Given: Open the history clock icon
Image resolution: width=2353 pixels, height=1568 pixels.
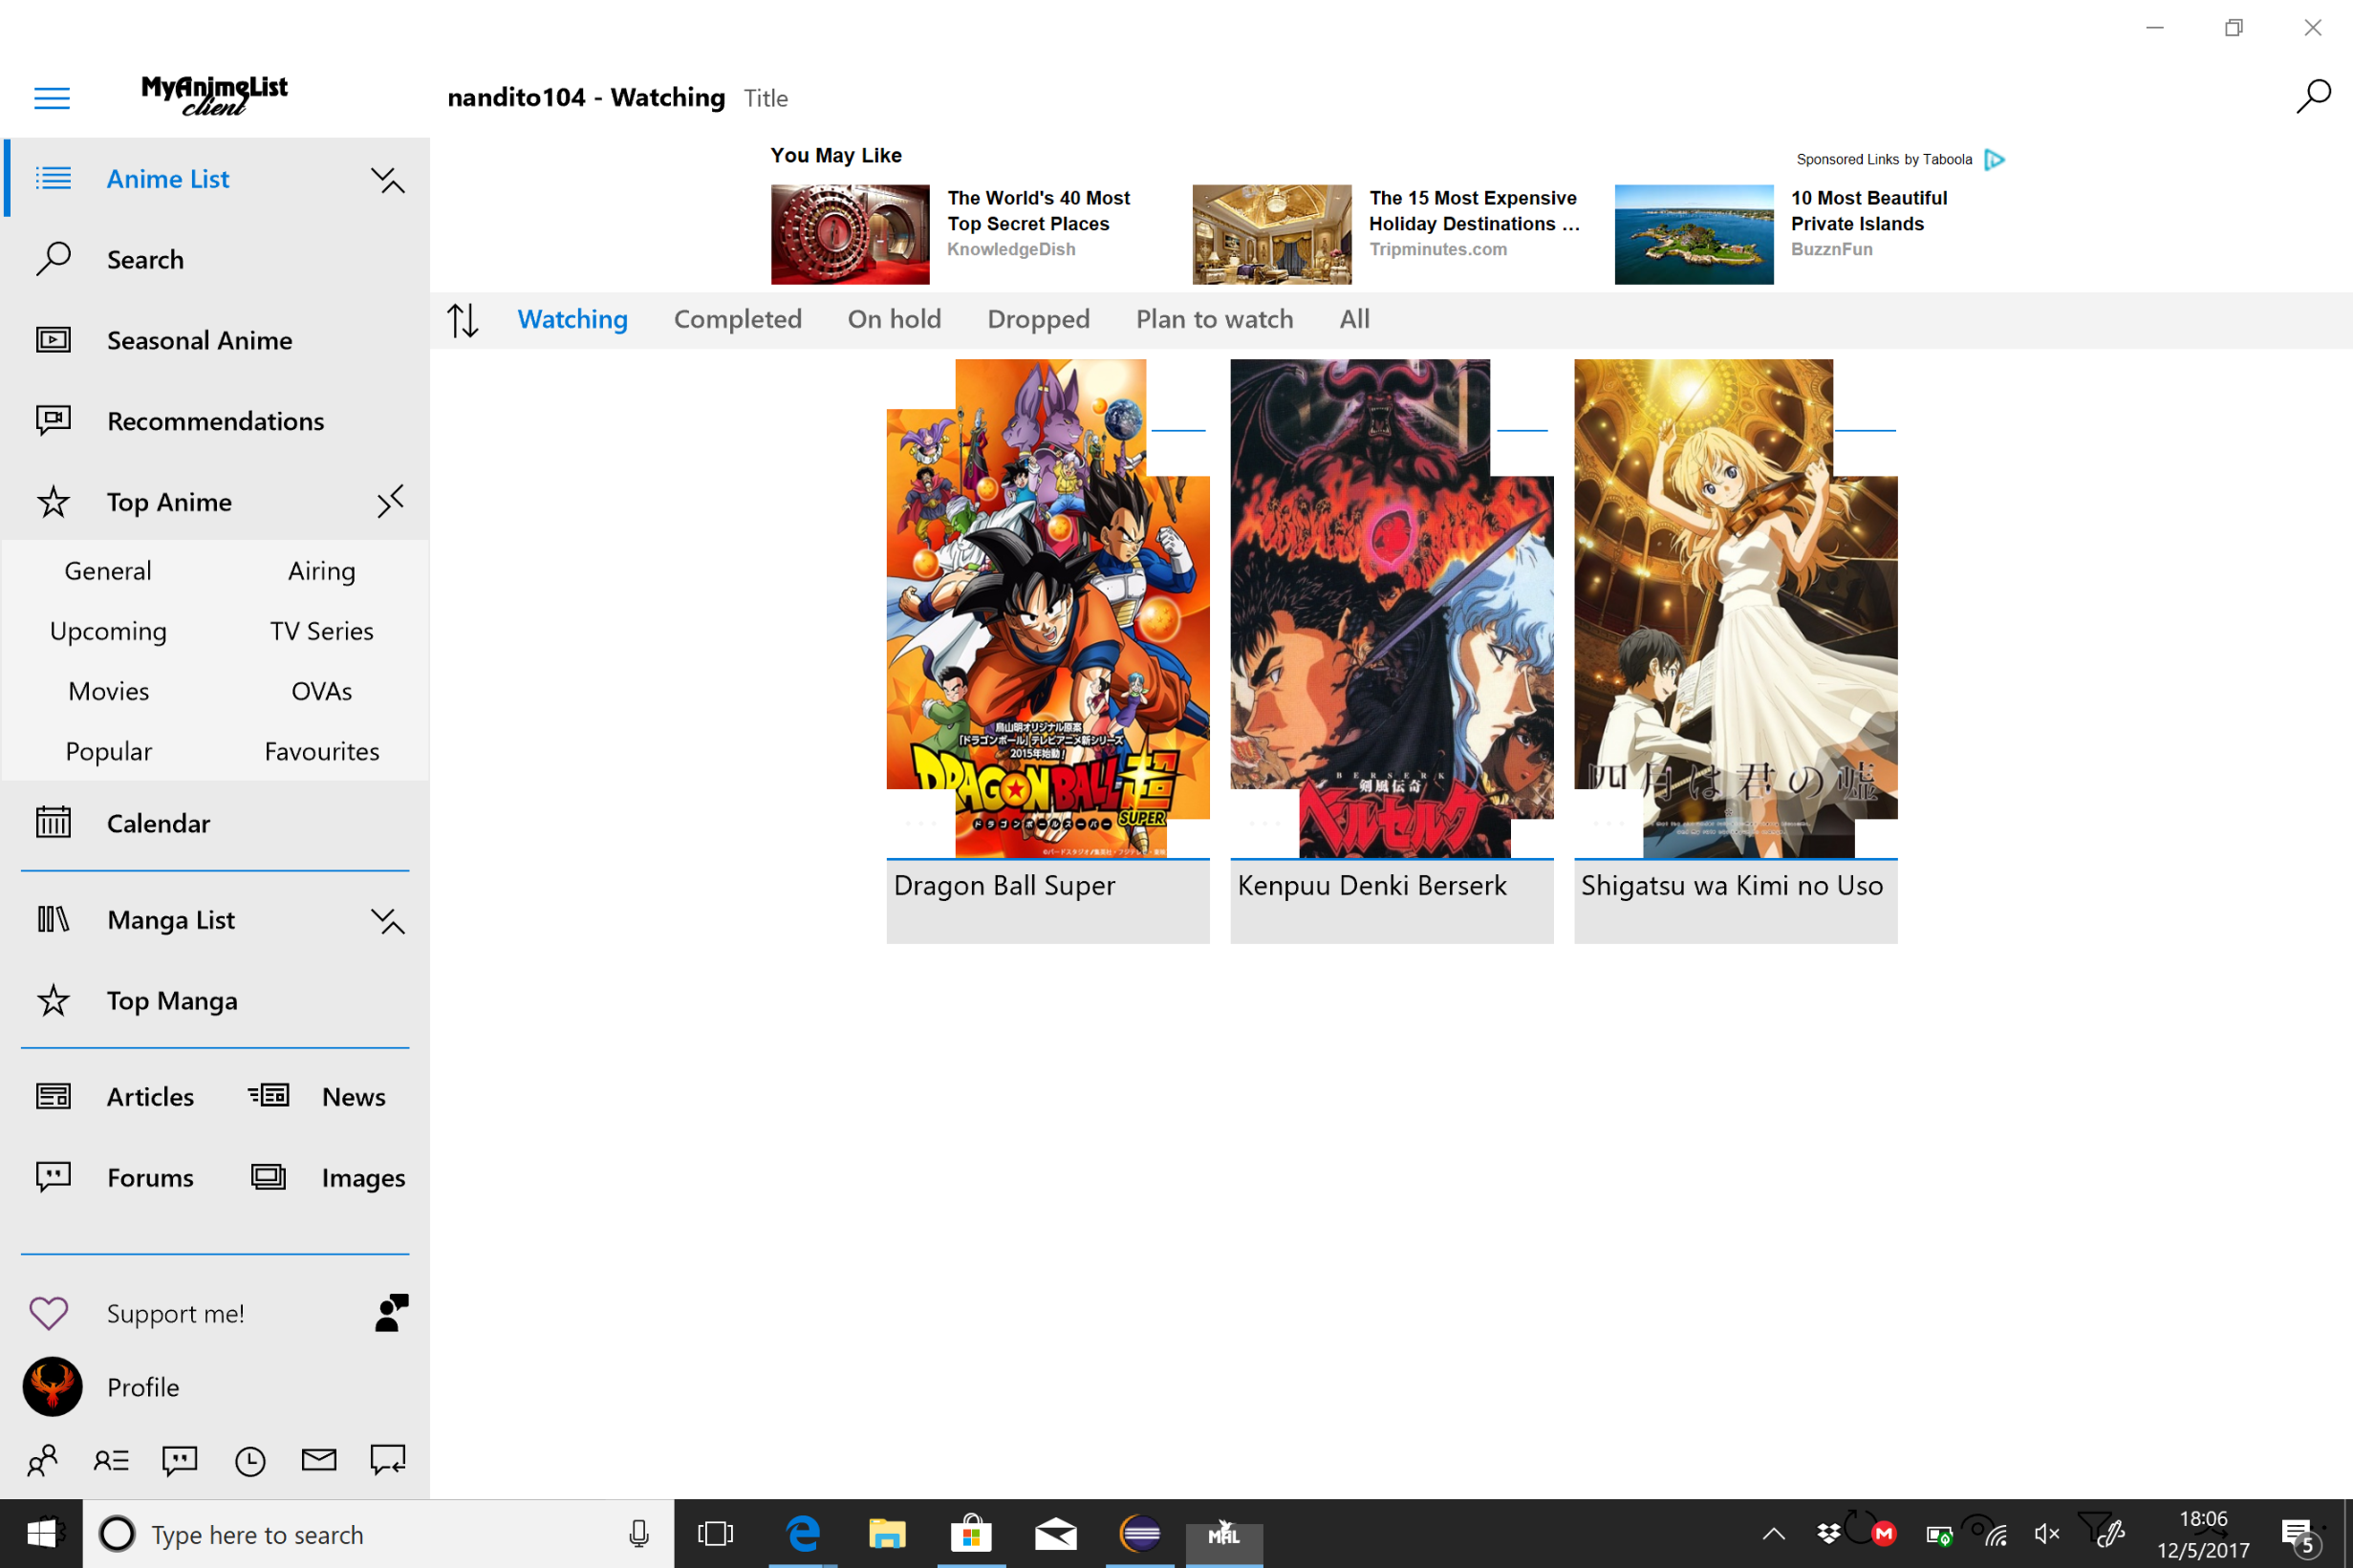Looking at the screenshot, I should pyautogui.click(x=250, y=1461).
